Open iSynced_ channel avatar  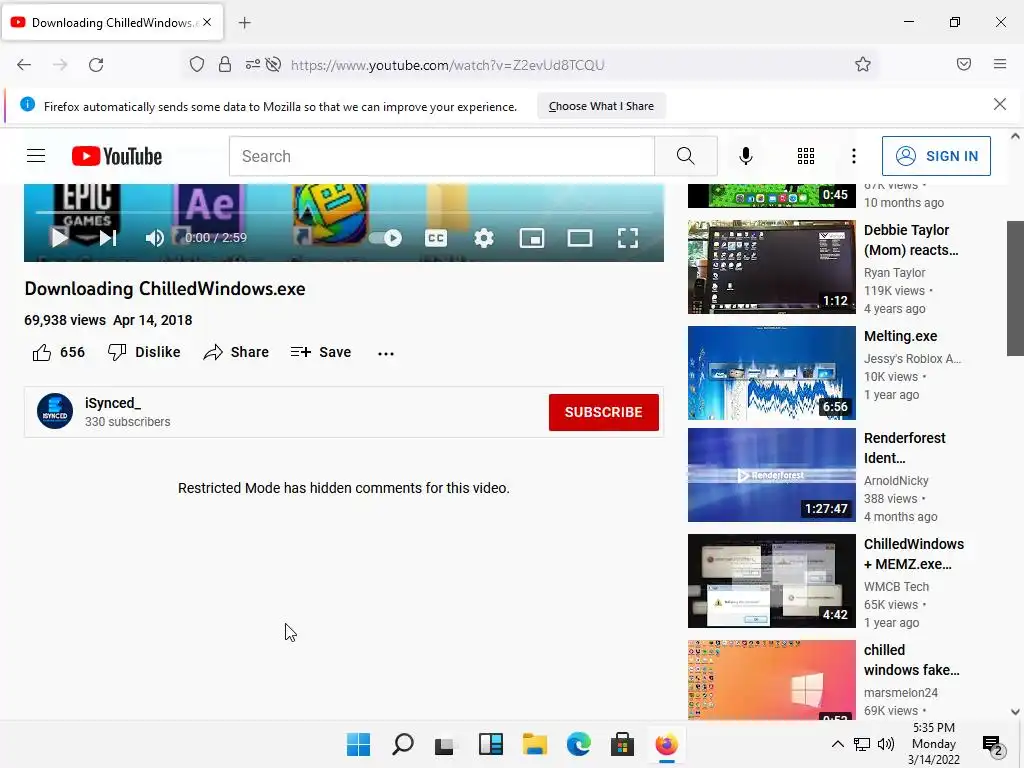pyautogui.click(x=55, y=411)
